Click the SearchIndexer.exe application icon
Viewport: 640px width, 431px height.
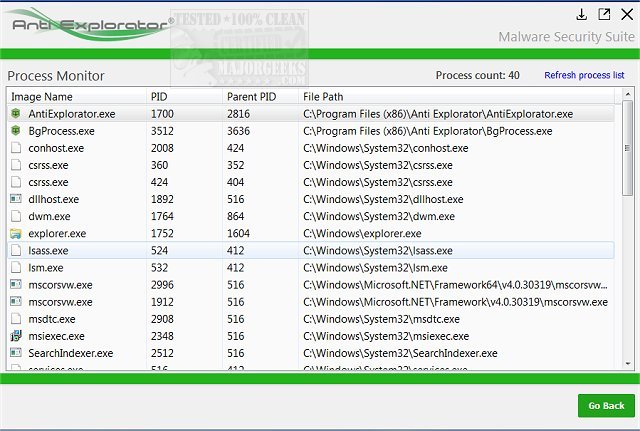(x=16, y=352)
